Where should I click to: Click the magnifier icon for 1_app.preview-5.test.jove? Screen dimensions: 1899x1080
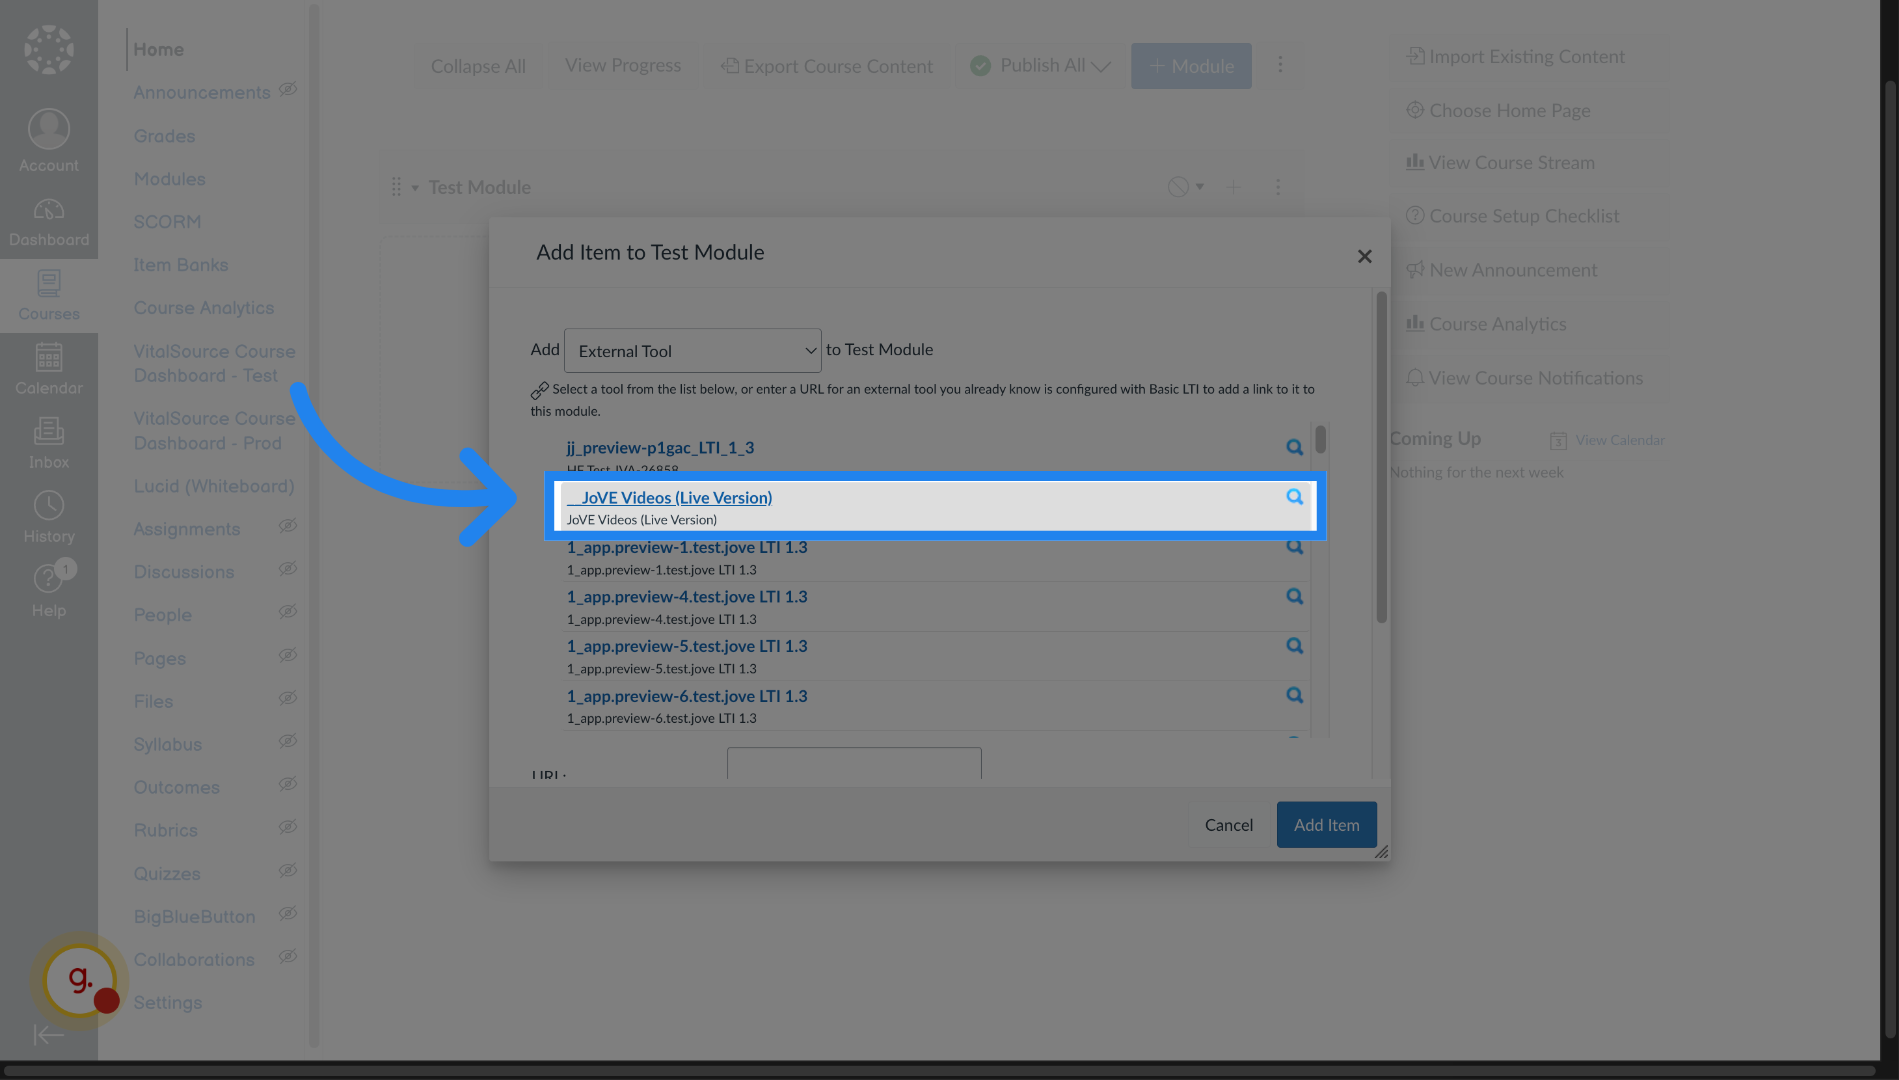(1294, 646)
